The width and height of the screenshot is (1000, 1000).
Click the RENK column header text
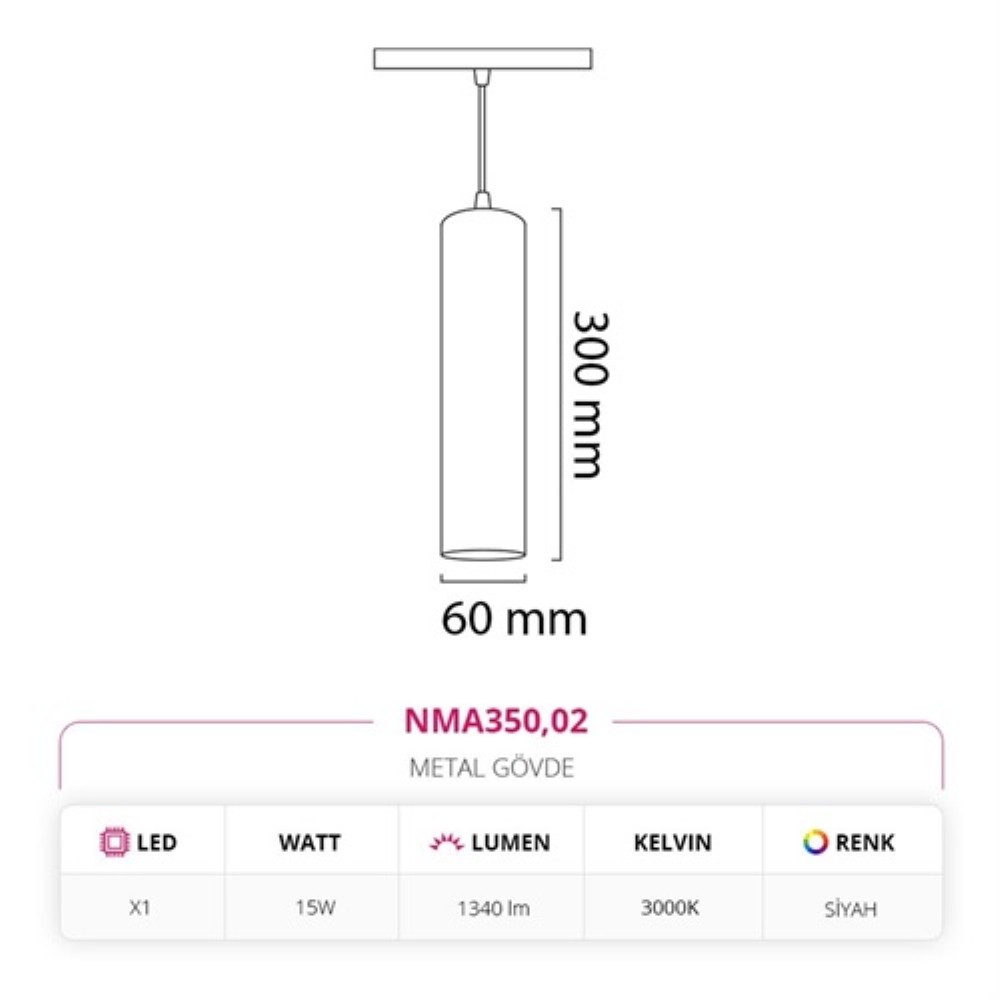point(865,842)
